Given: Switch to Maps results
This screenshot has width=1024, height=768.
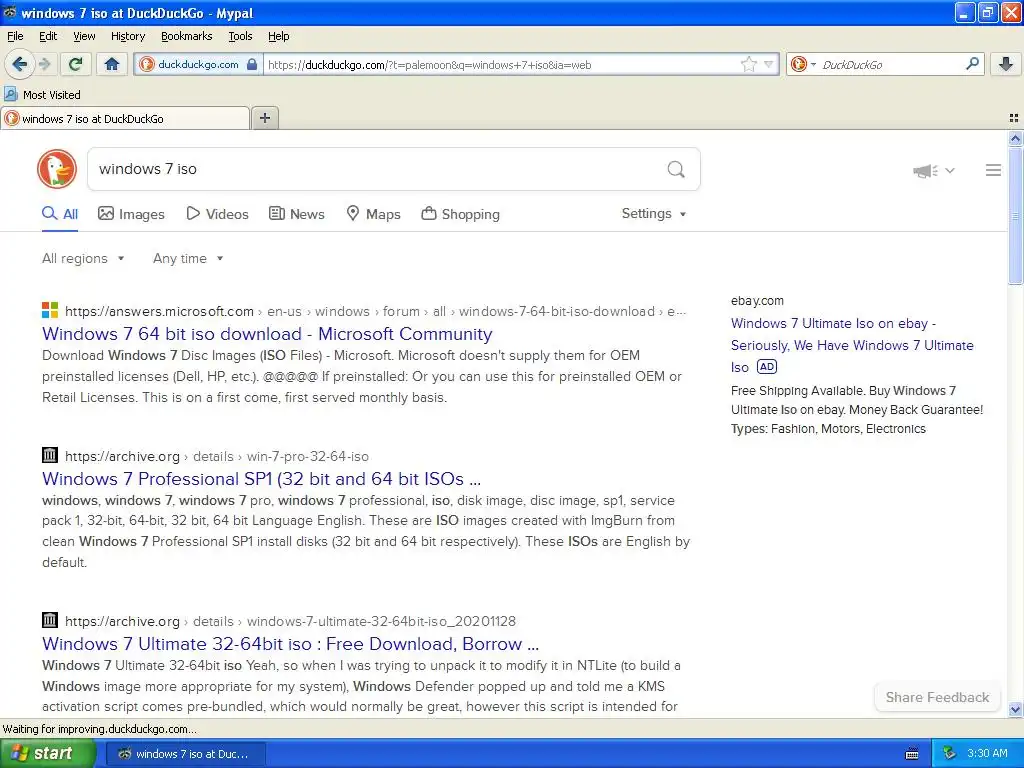Looking at the screenshot, I should click(373, 214).
